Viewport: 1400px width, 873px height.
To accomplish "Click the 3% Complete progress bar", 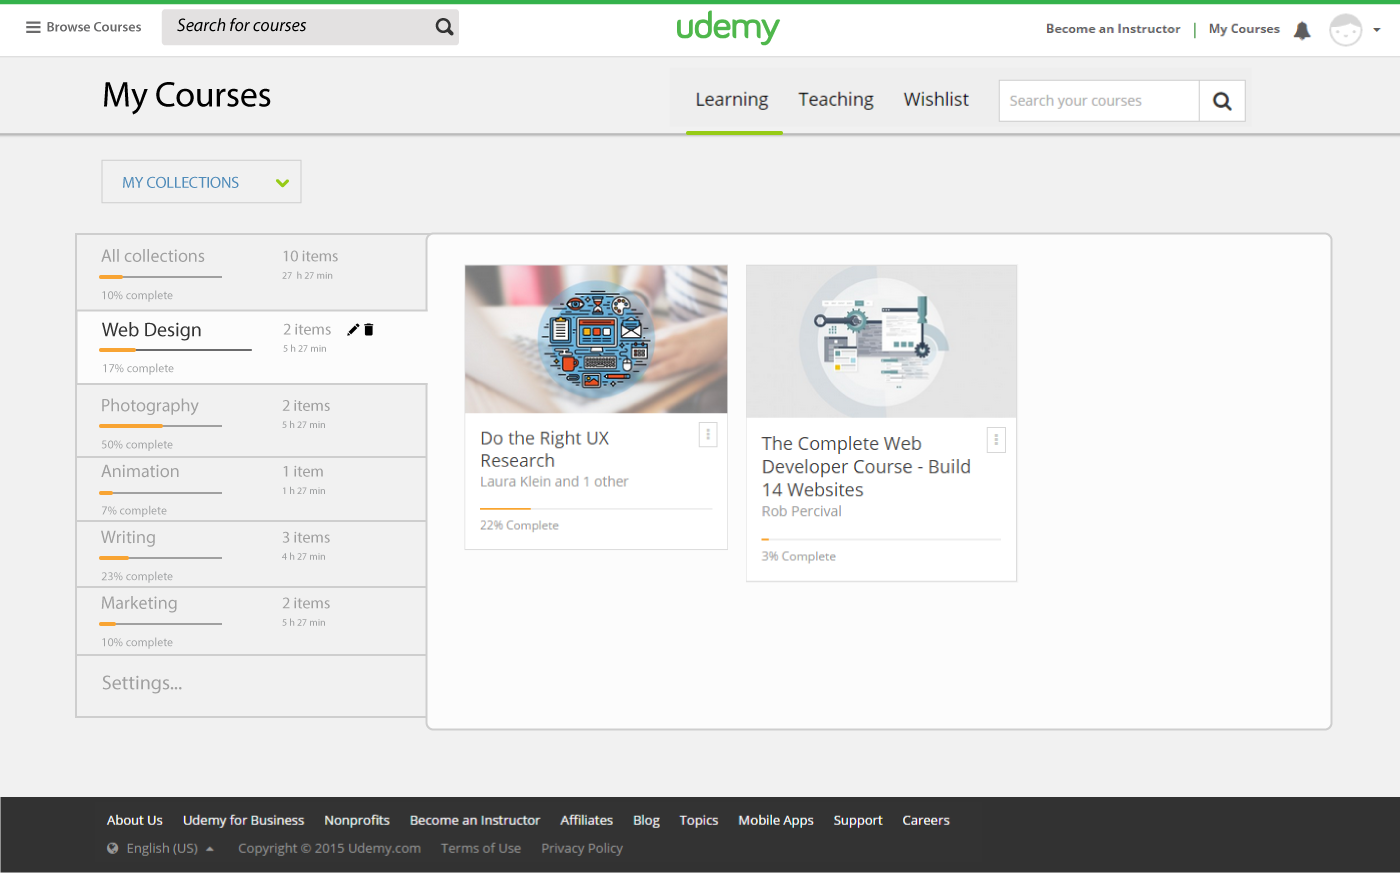I will [x=881, y=540].
